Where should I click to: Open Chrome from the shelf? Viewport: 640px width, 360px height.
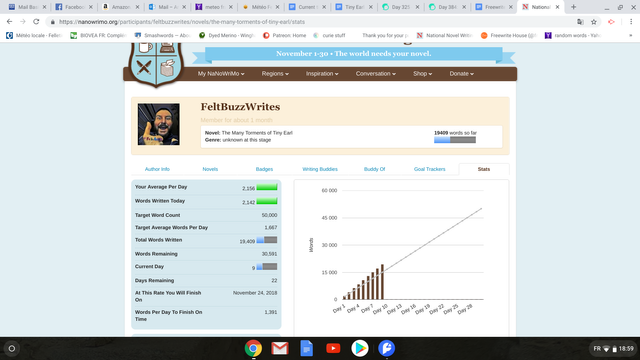[253, 348]
